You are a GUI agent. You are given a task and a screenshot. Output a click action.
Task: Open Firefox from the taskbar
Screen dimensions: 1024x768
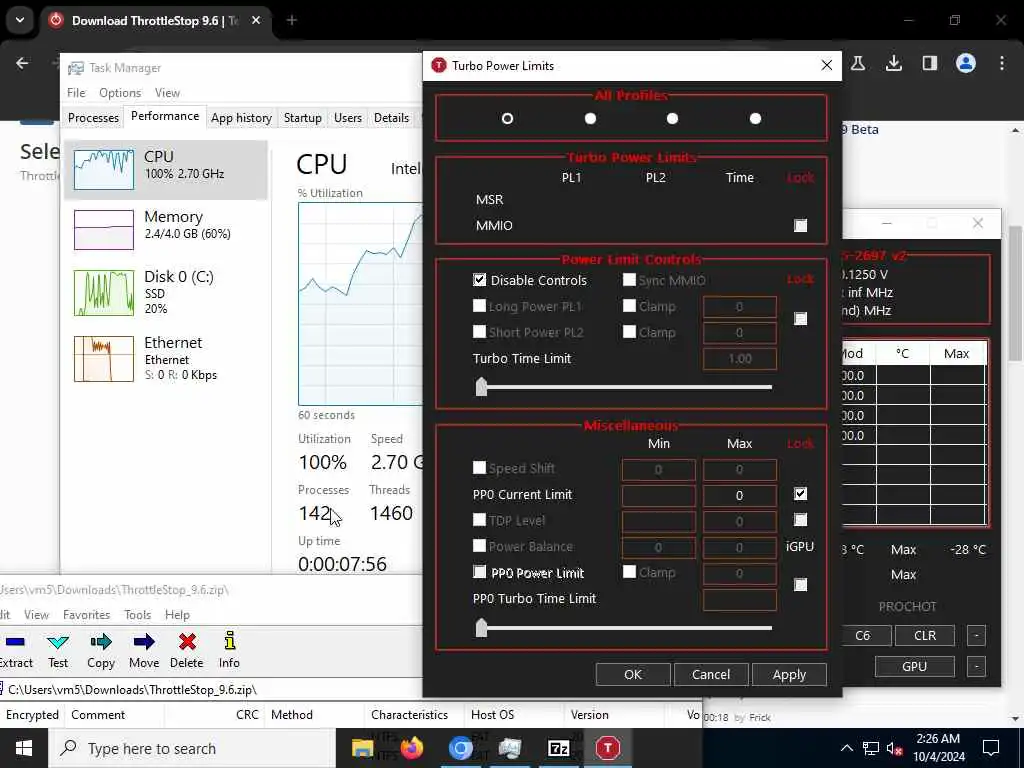(x=411, y=748)
